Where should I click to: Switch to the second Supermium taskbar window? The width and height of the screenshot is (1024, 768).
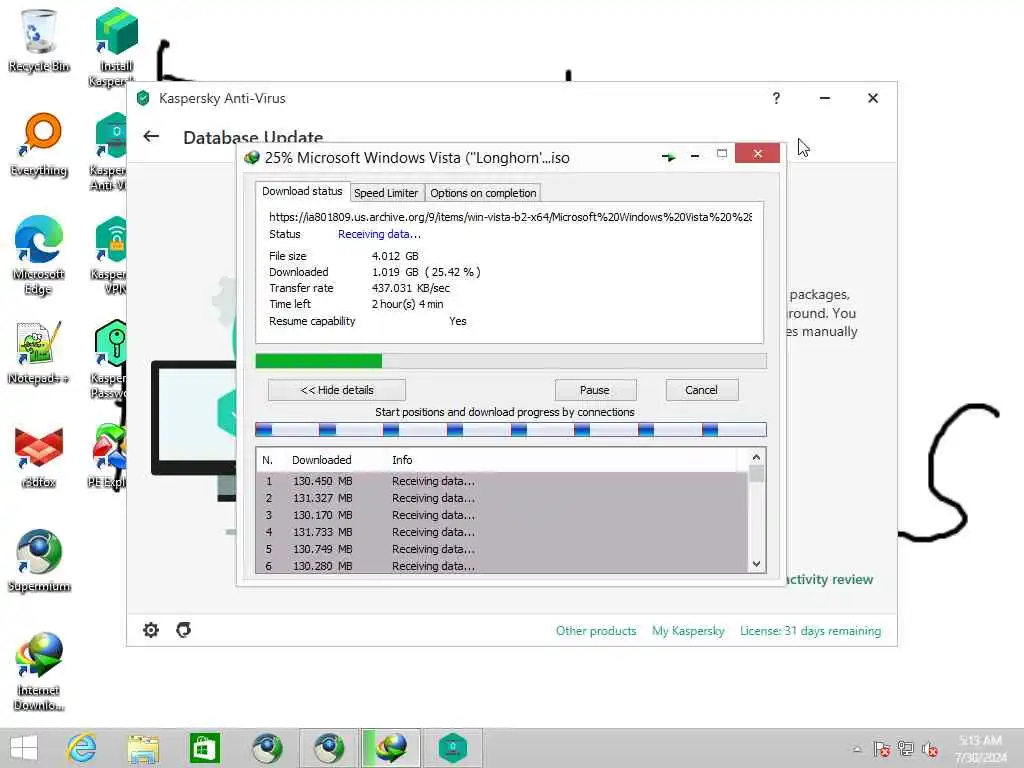328,748
